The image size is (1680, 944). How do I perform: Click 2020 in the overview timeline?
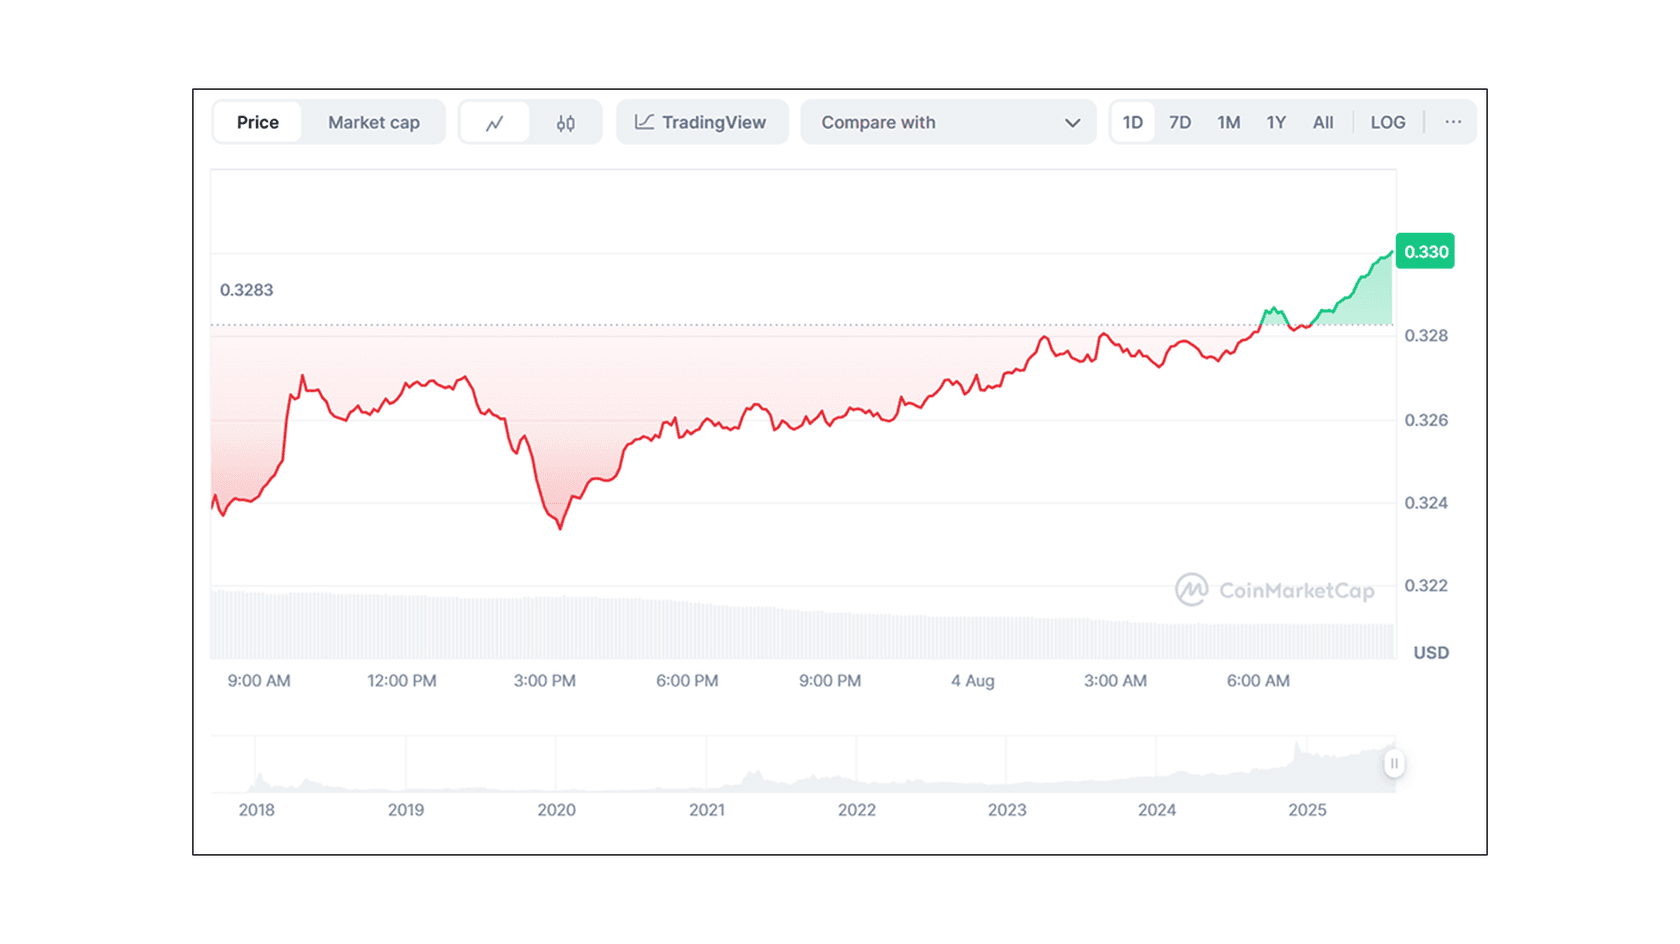pyautogui.click(x=557, y=810)
